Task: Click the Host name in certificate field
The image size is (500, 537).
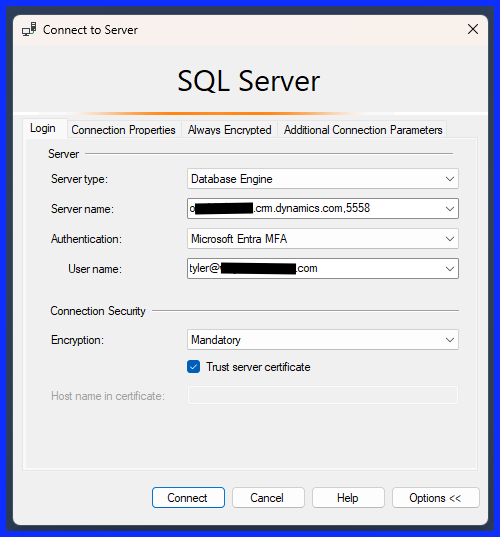Action: pyautogui.click(x=323, y=396)
